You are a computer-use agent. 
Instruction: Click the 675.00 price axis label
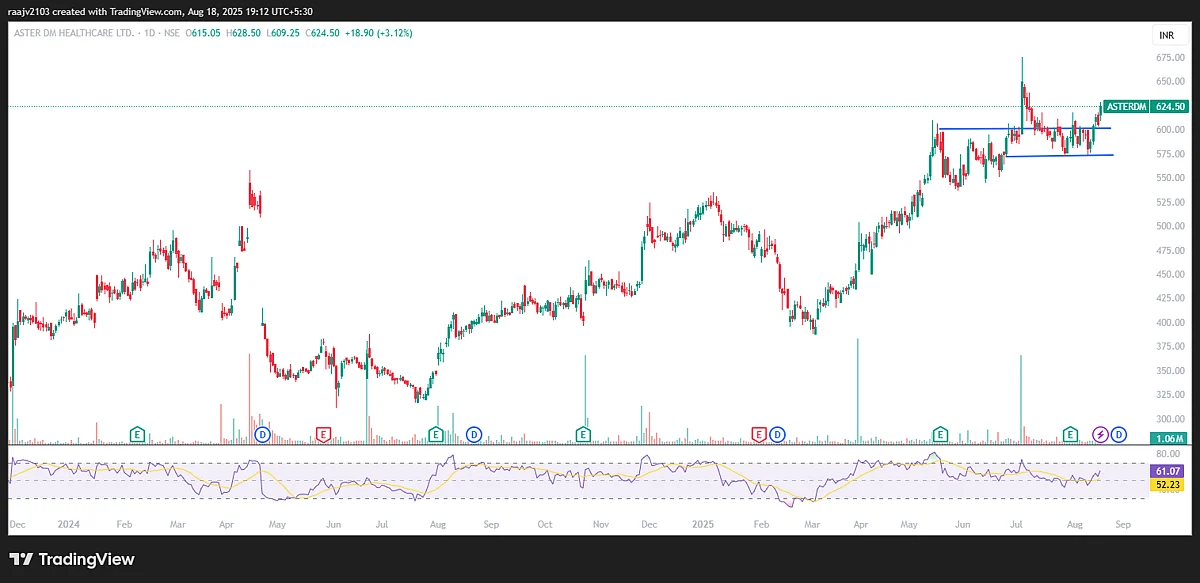click(x=1169, y=58)
